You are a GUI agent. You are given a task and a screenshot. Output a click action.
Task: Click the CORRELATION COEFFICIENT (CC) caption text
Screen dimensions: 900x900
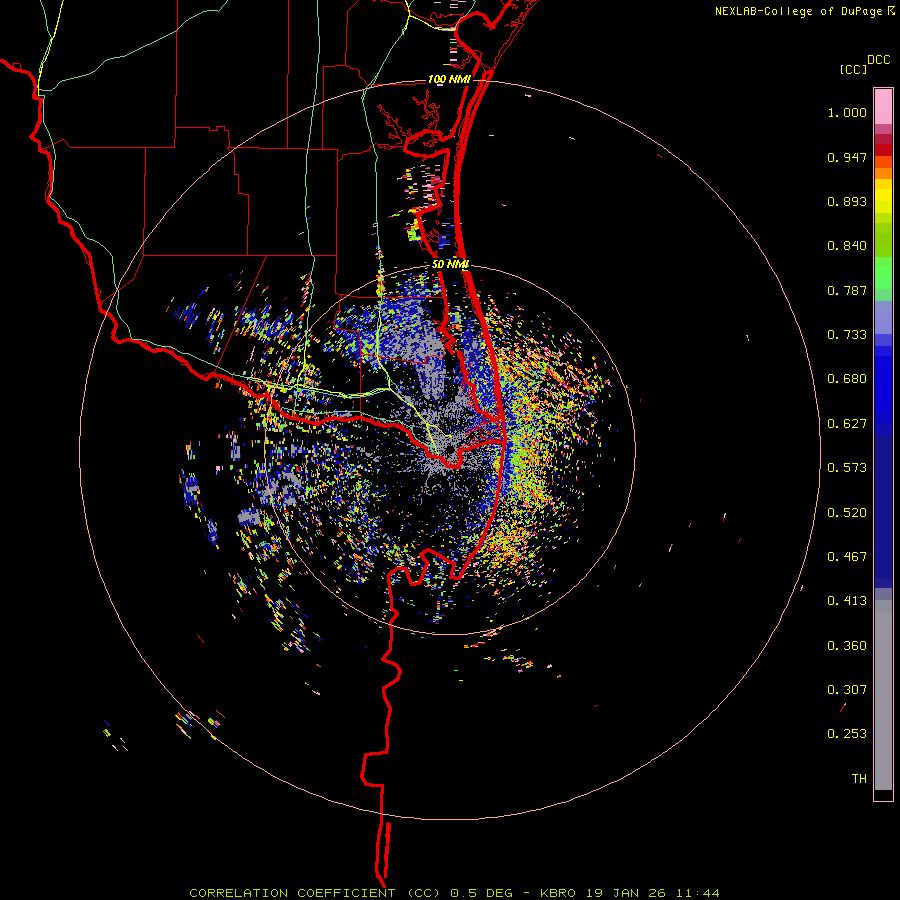315,893
